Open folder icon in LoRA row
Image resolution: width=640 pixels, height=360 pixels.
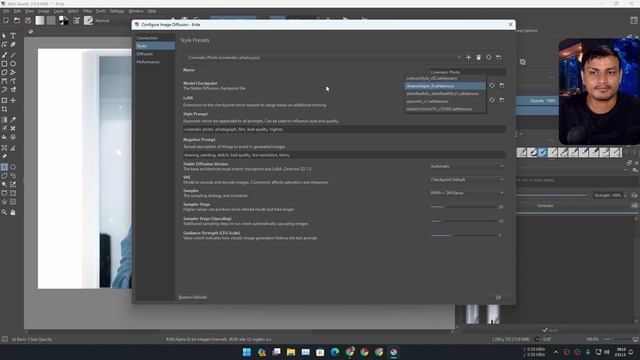click(502, 100)
